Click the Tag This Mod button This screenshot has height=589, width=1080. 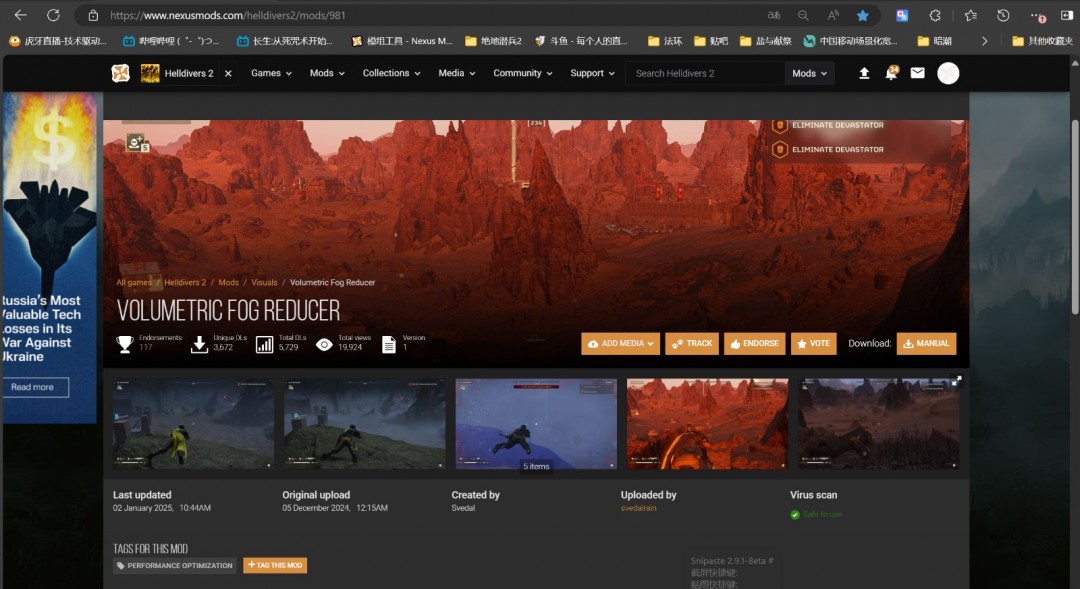pyautogui.click(x=275, y=566)
